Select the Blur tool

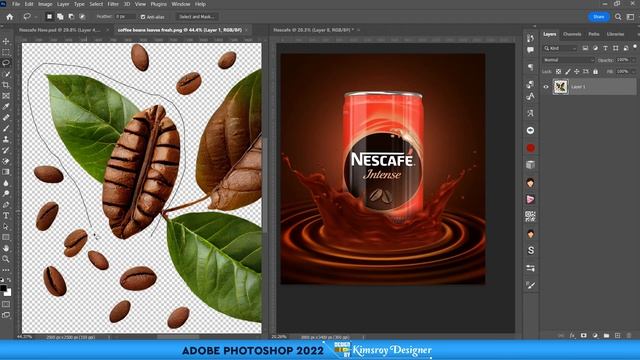(6, 183)
